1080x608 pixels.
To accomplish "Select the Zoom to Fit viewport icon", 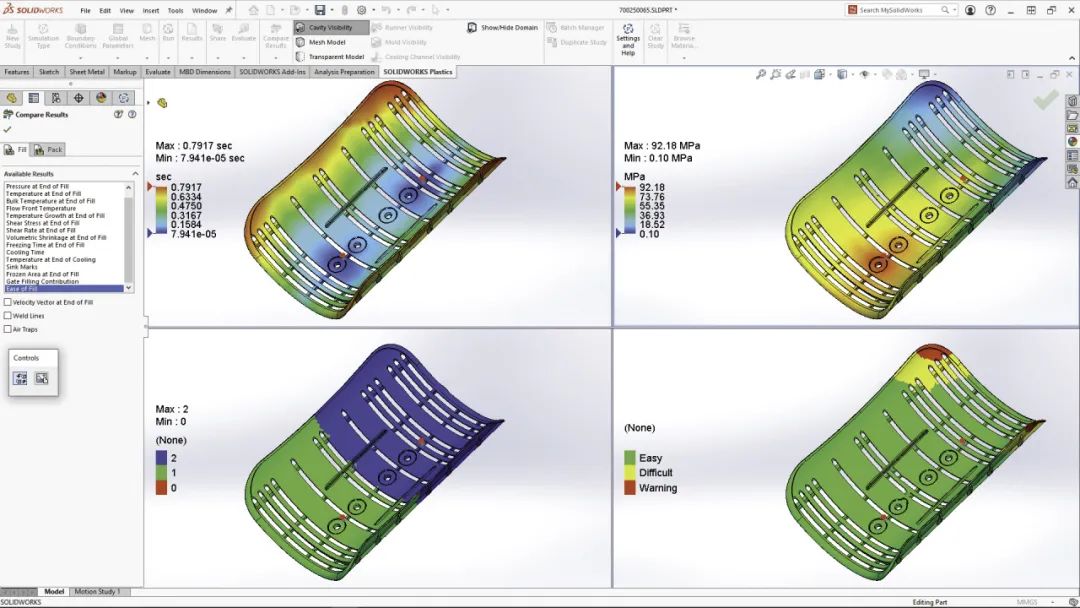I will point(762,74).
